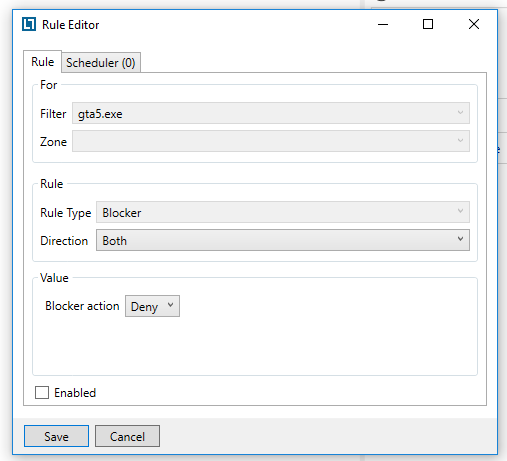Open the Scheduler (0) tab
Viewport: 507px width, 461px height.
coord(101,63)
